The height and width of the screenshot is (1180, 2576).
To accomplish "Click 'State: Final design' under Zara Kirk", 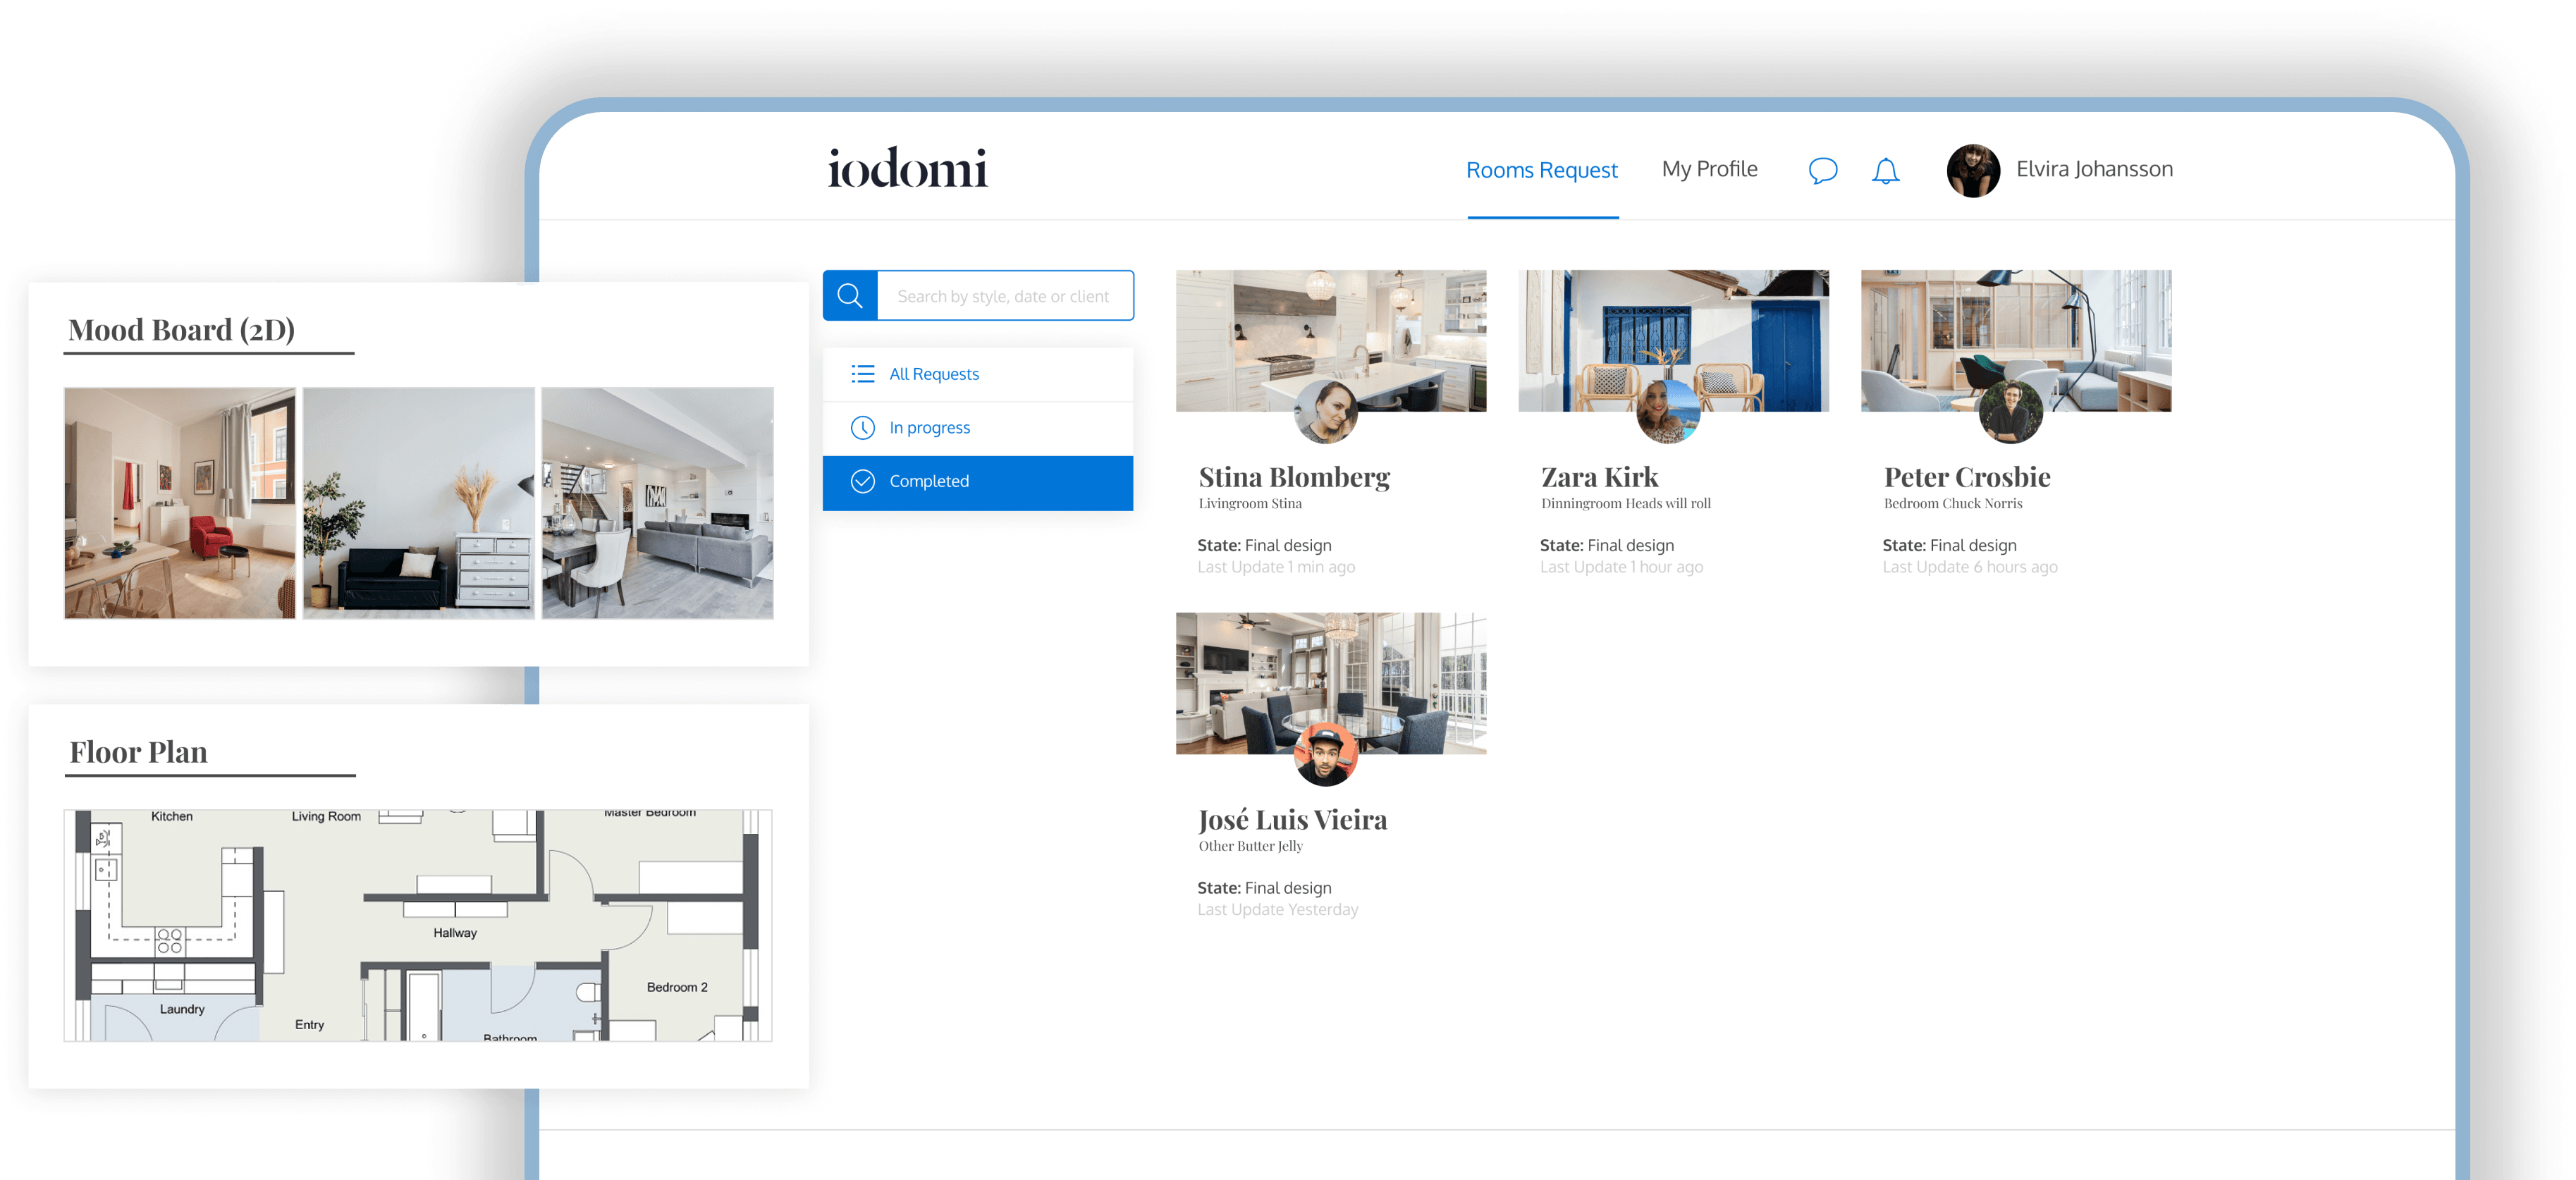I will (1606, 545).
